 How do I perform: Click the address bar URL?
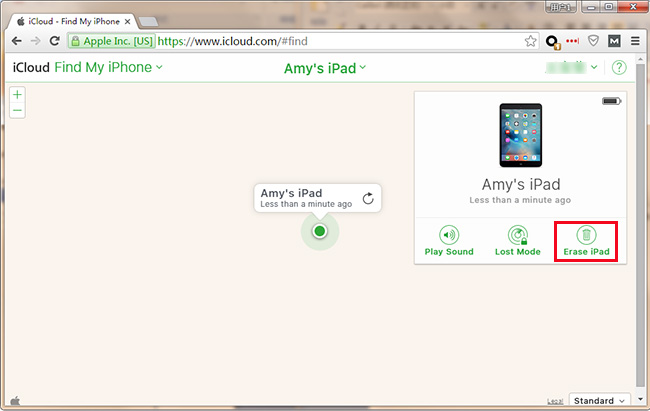point(232,41)
